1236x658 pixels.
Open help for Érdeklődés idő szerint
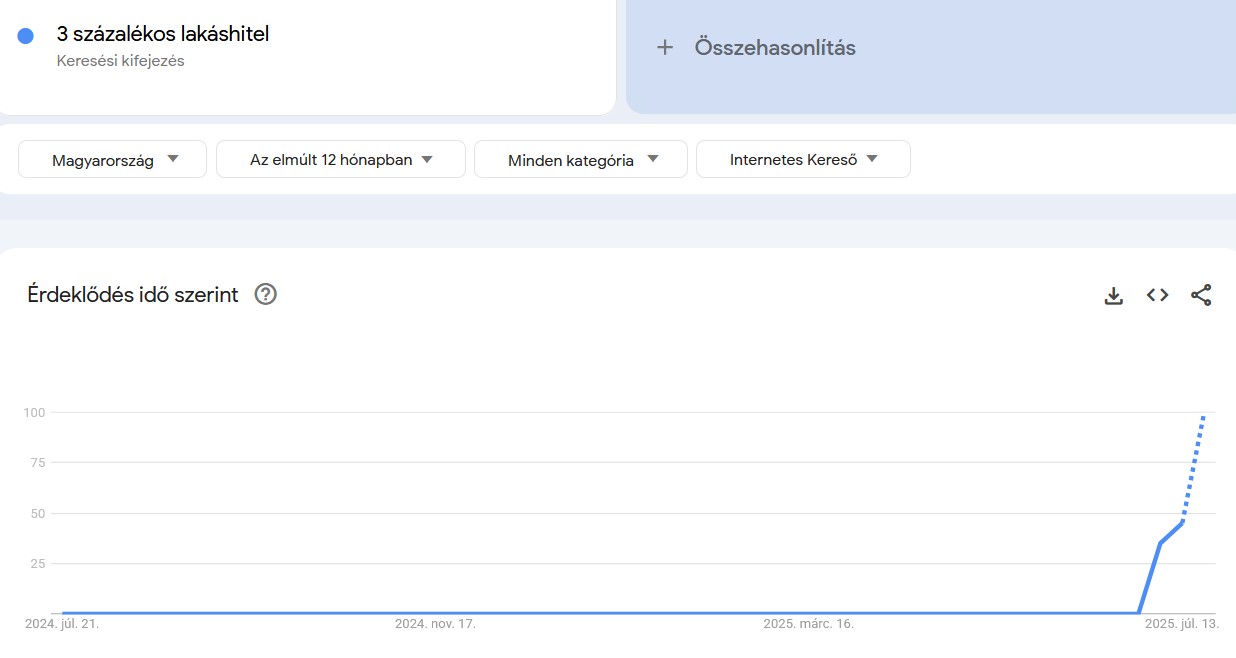point(264,294)
